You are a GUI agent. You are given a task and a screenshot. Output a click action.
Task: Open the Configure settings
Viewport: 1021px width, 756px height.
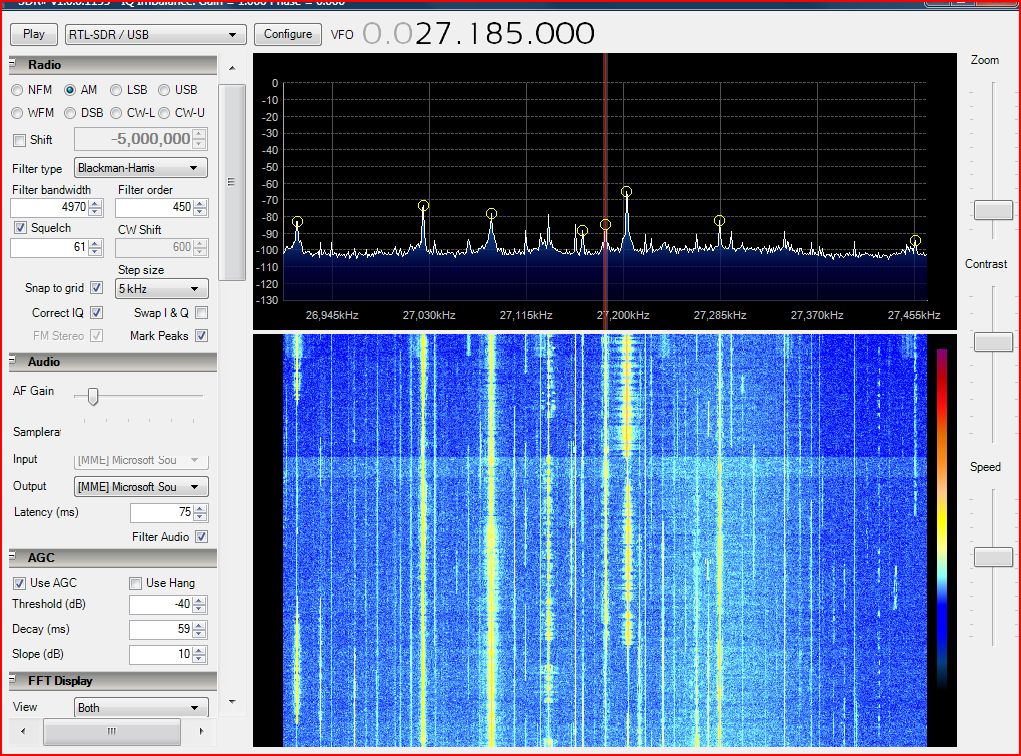pos(288,34)
